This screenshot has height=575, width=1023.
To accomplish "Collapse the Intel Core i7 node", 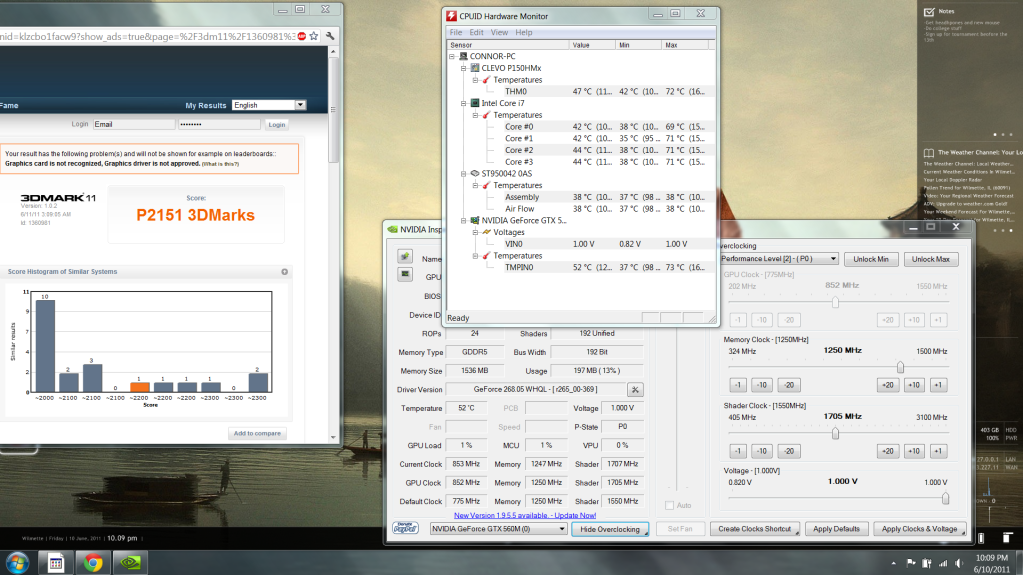I will [x=463, y=103].
